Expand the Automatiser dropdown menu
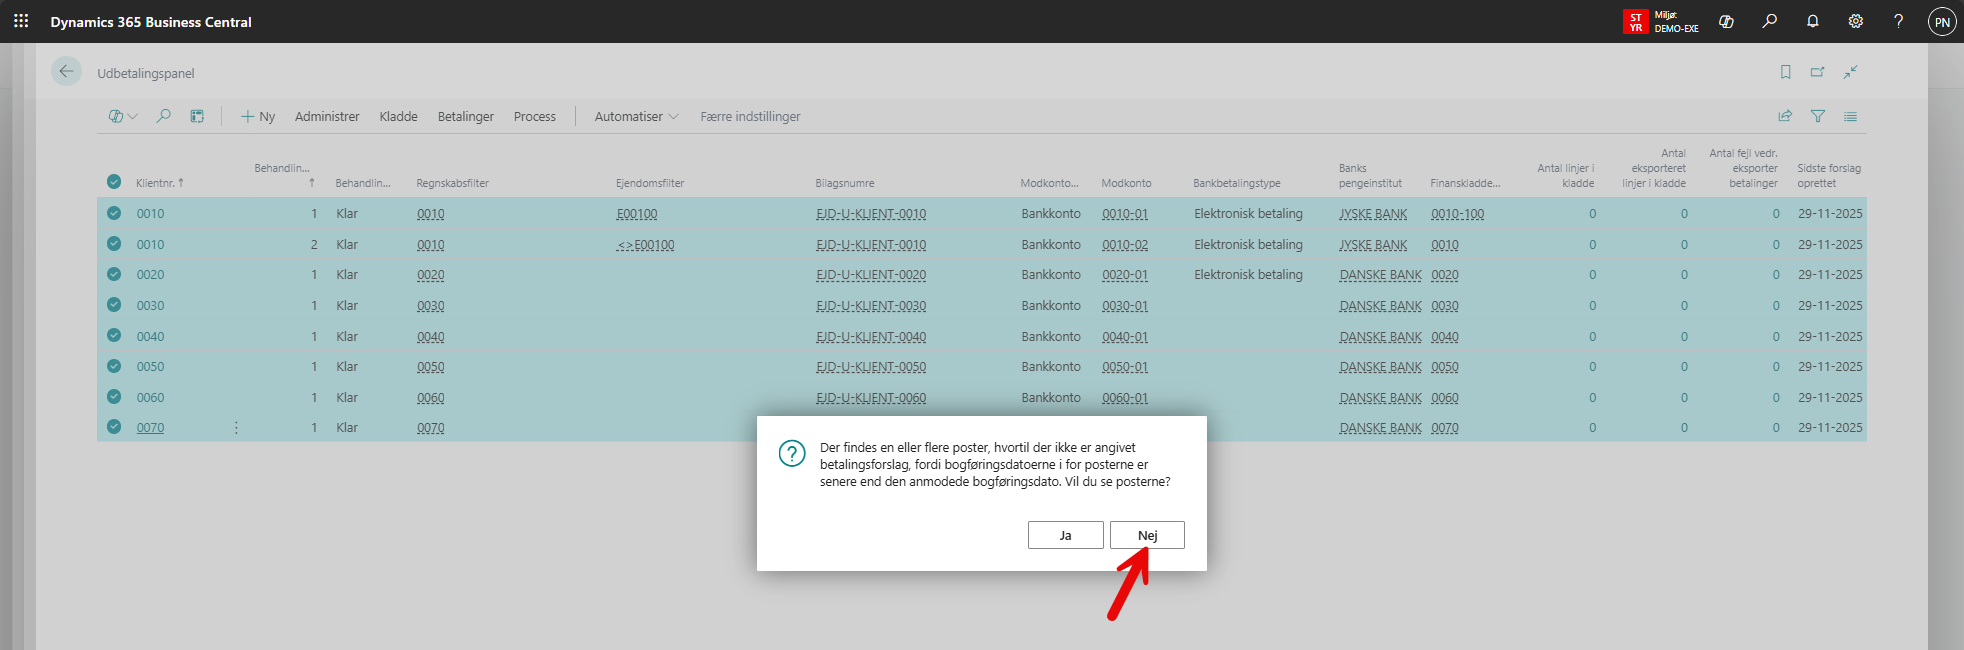 [636, 116]
